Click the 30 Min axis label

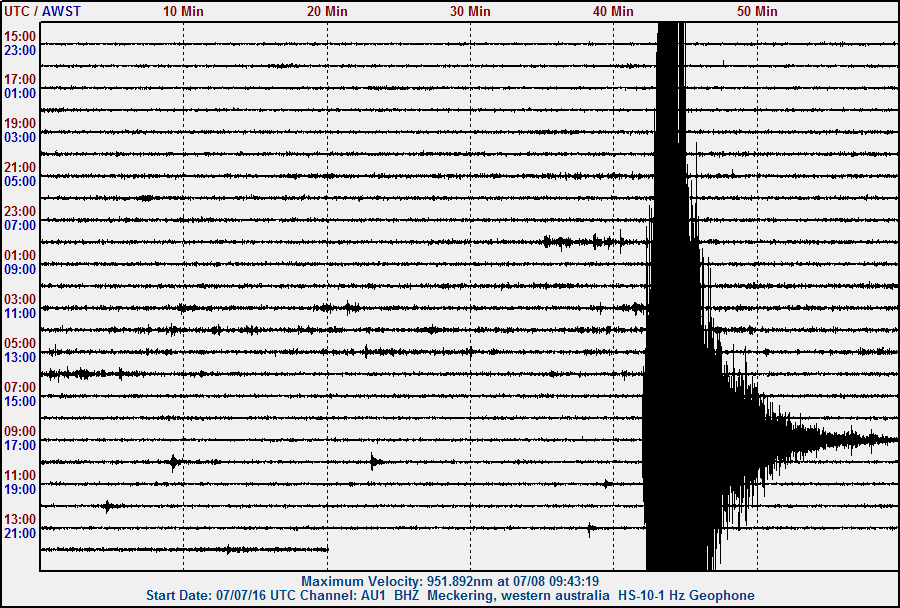[x=470, y=11]
